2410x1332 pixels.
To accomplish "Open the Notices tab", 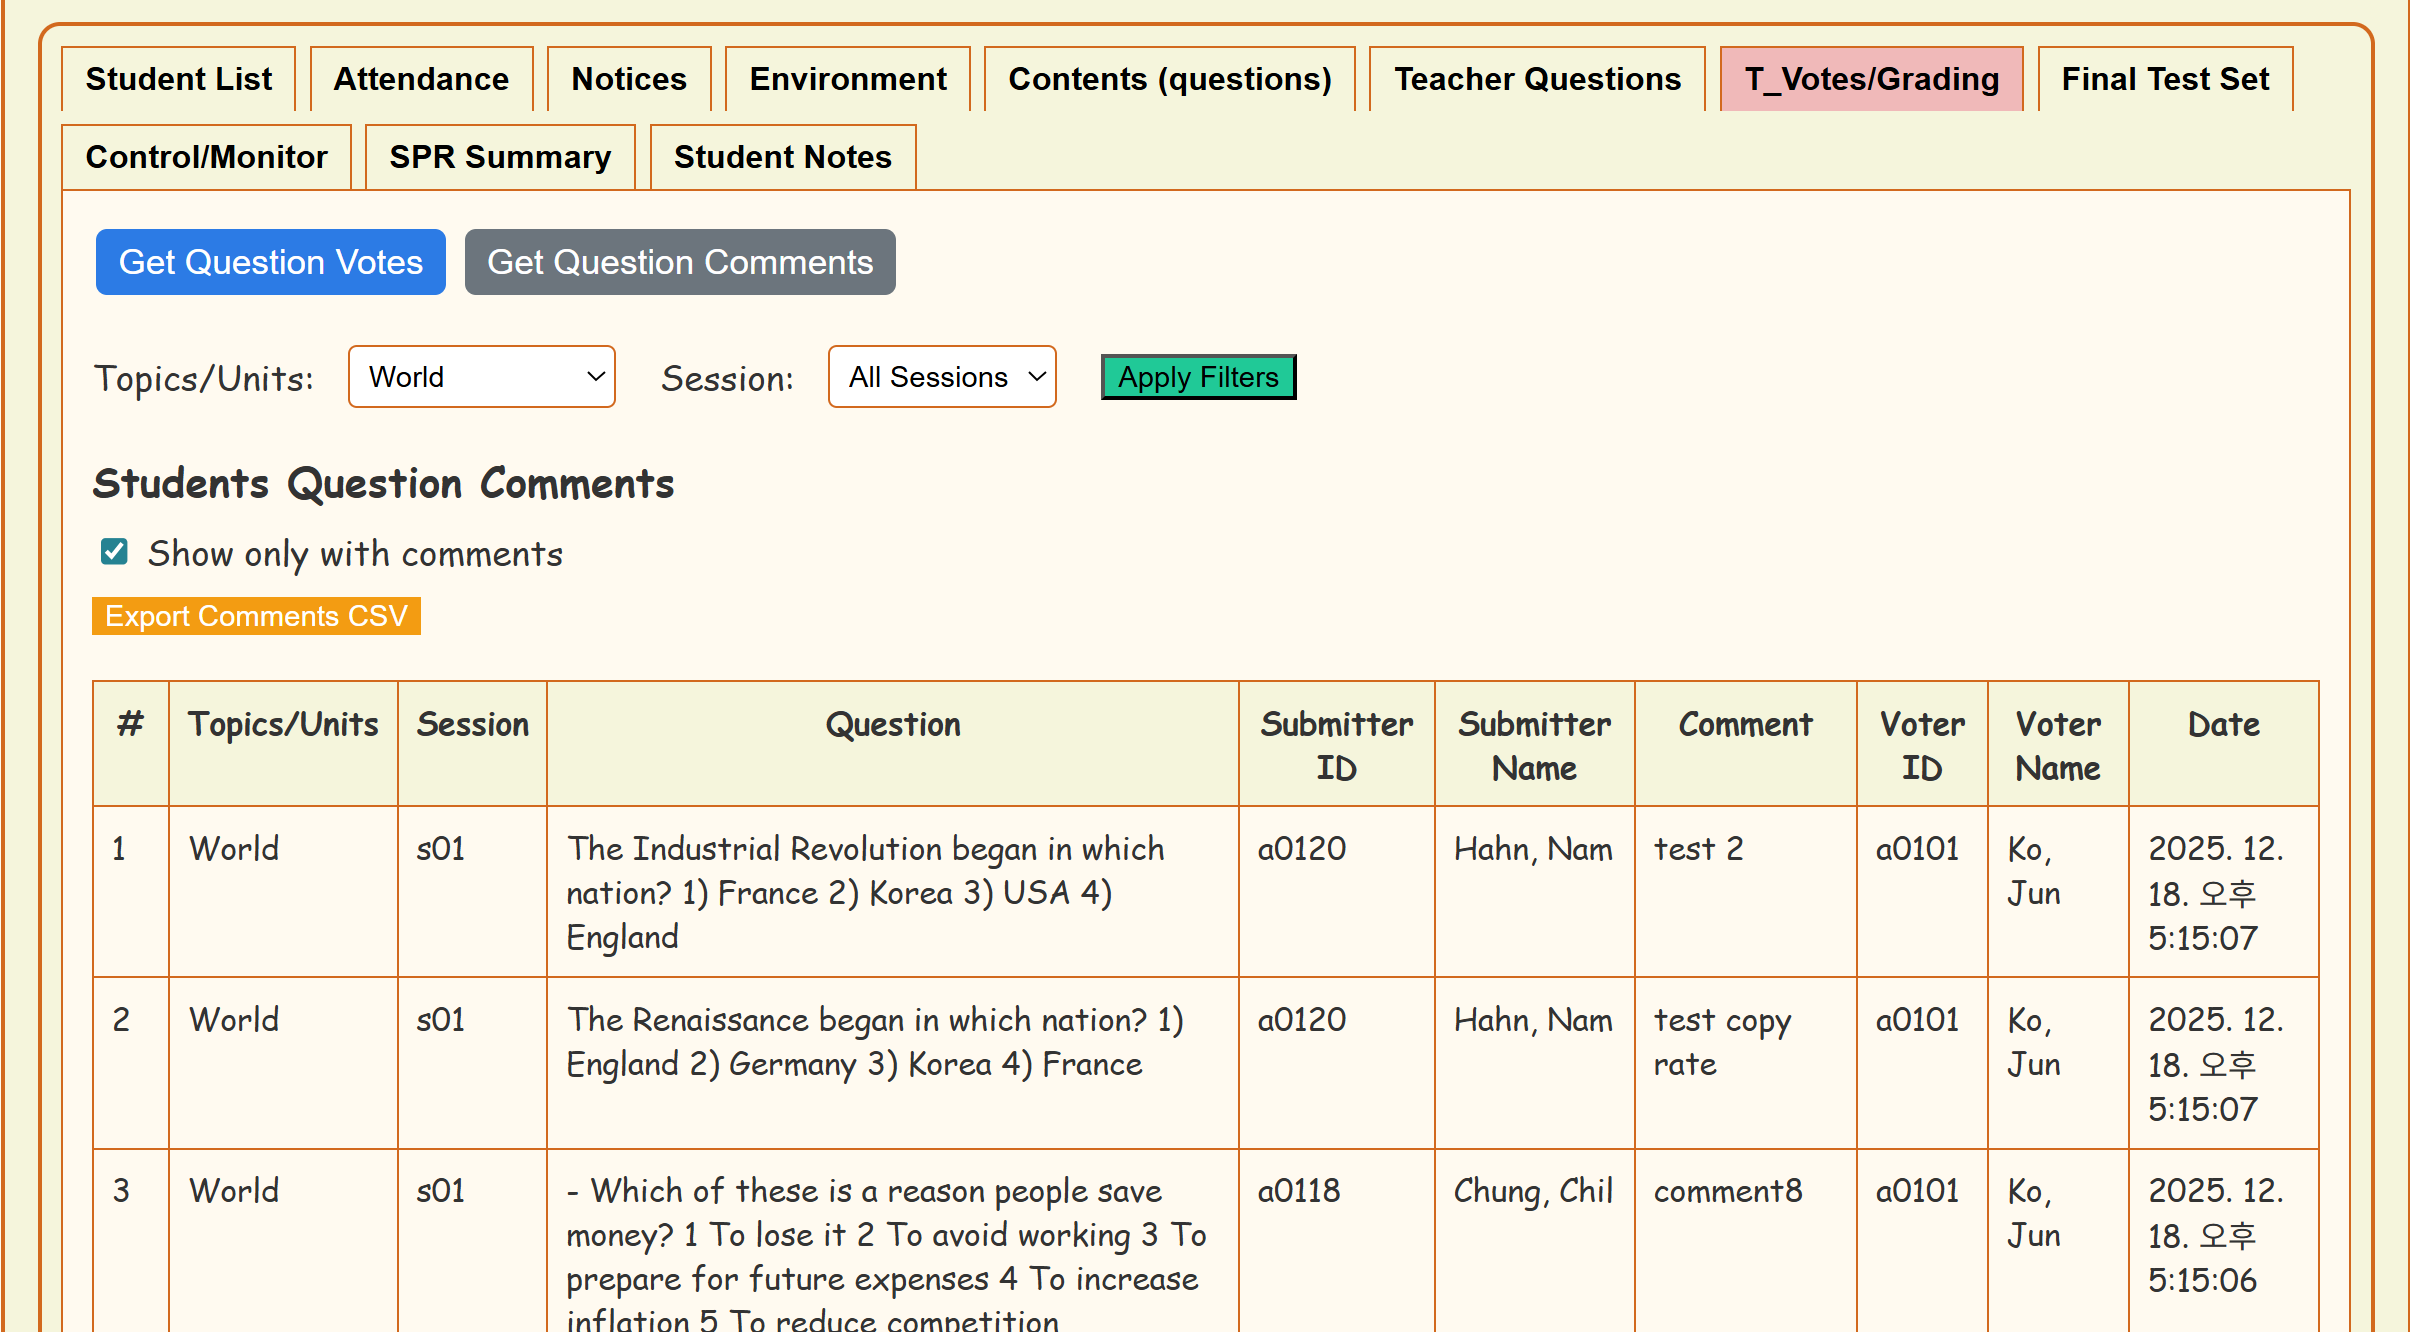I will tap(629, 79).
